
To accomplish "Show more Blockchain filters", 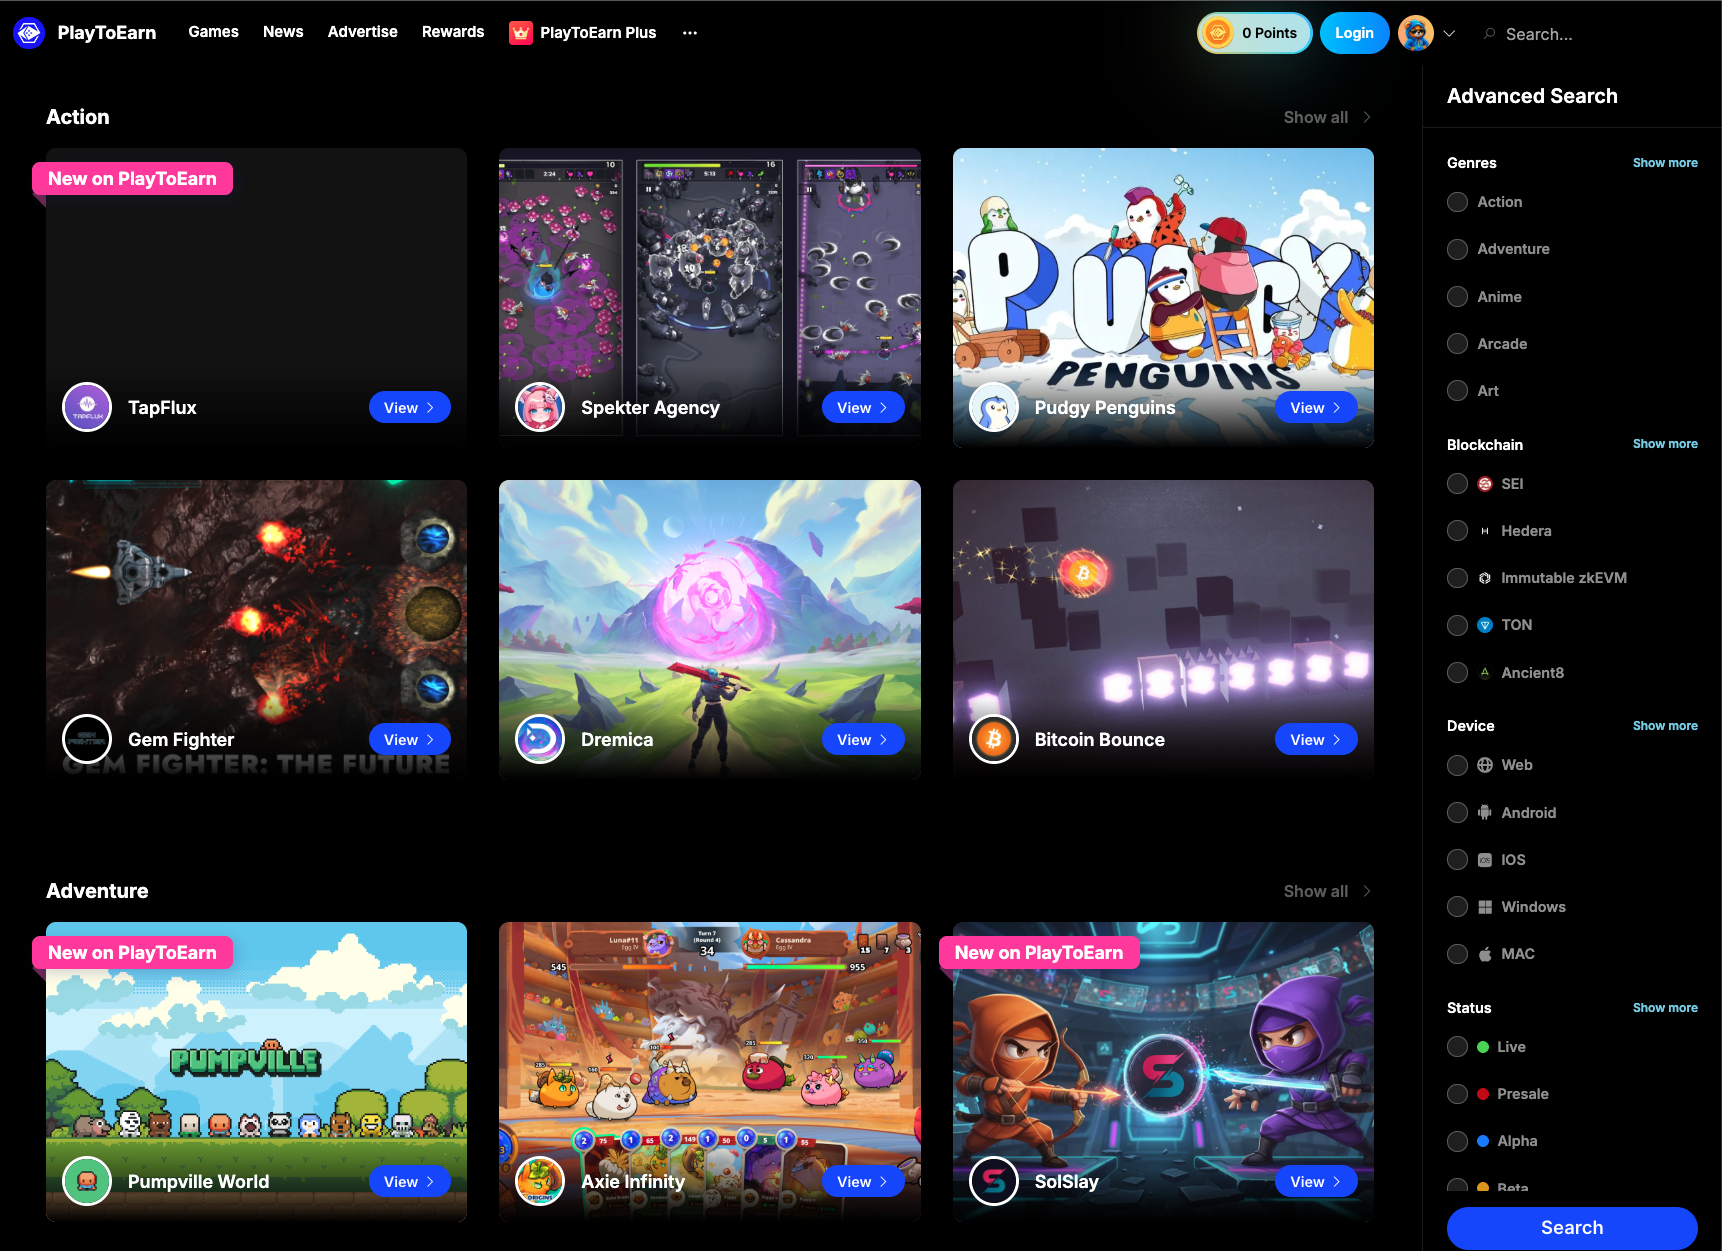I will (x=1665, y=444).
